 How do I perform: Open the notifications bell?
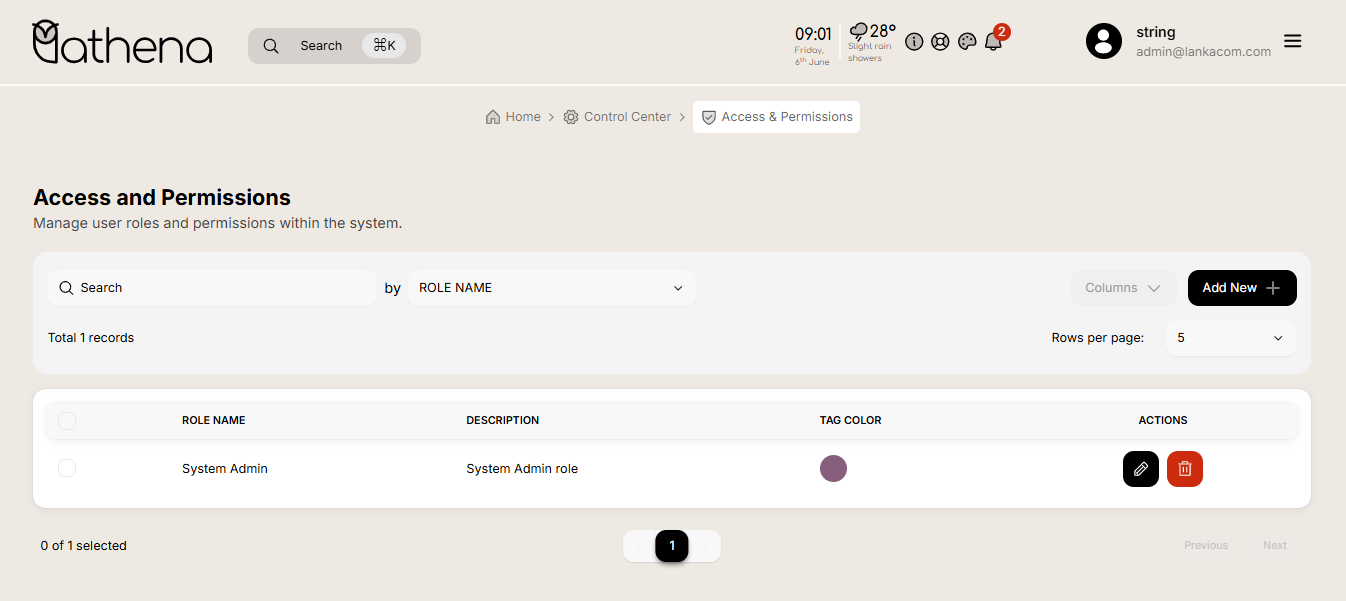click(993, 42)
